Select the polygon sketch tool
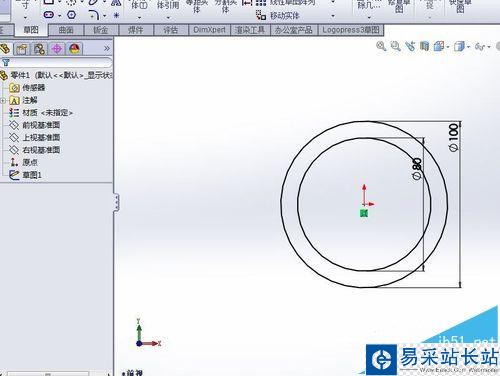 (x=72, y=15)
